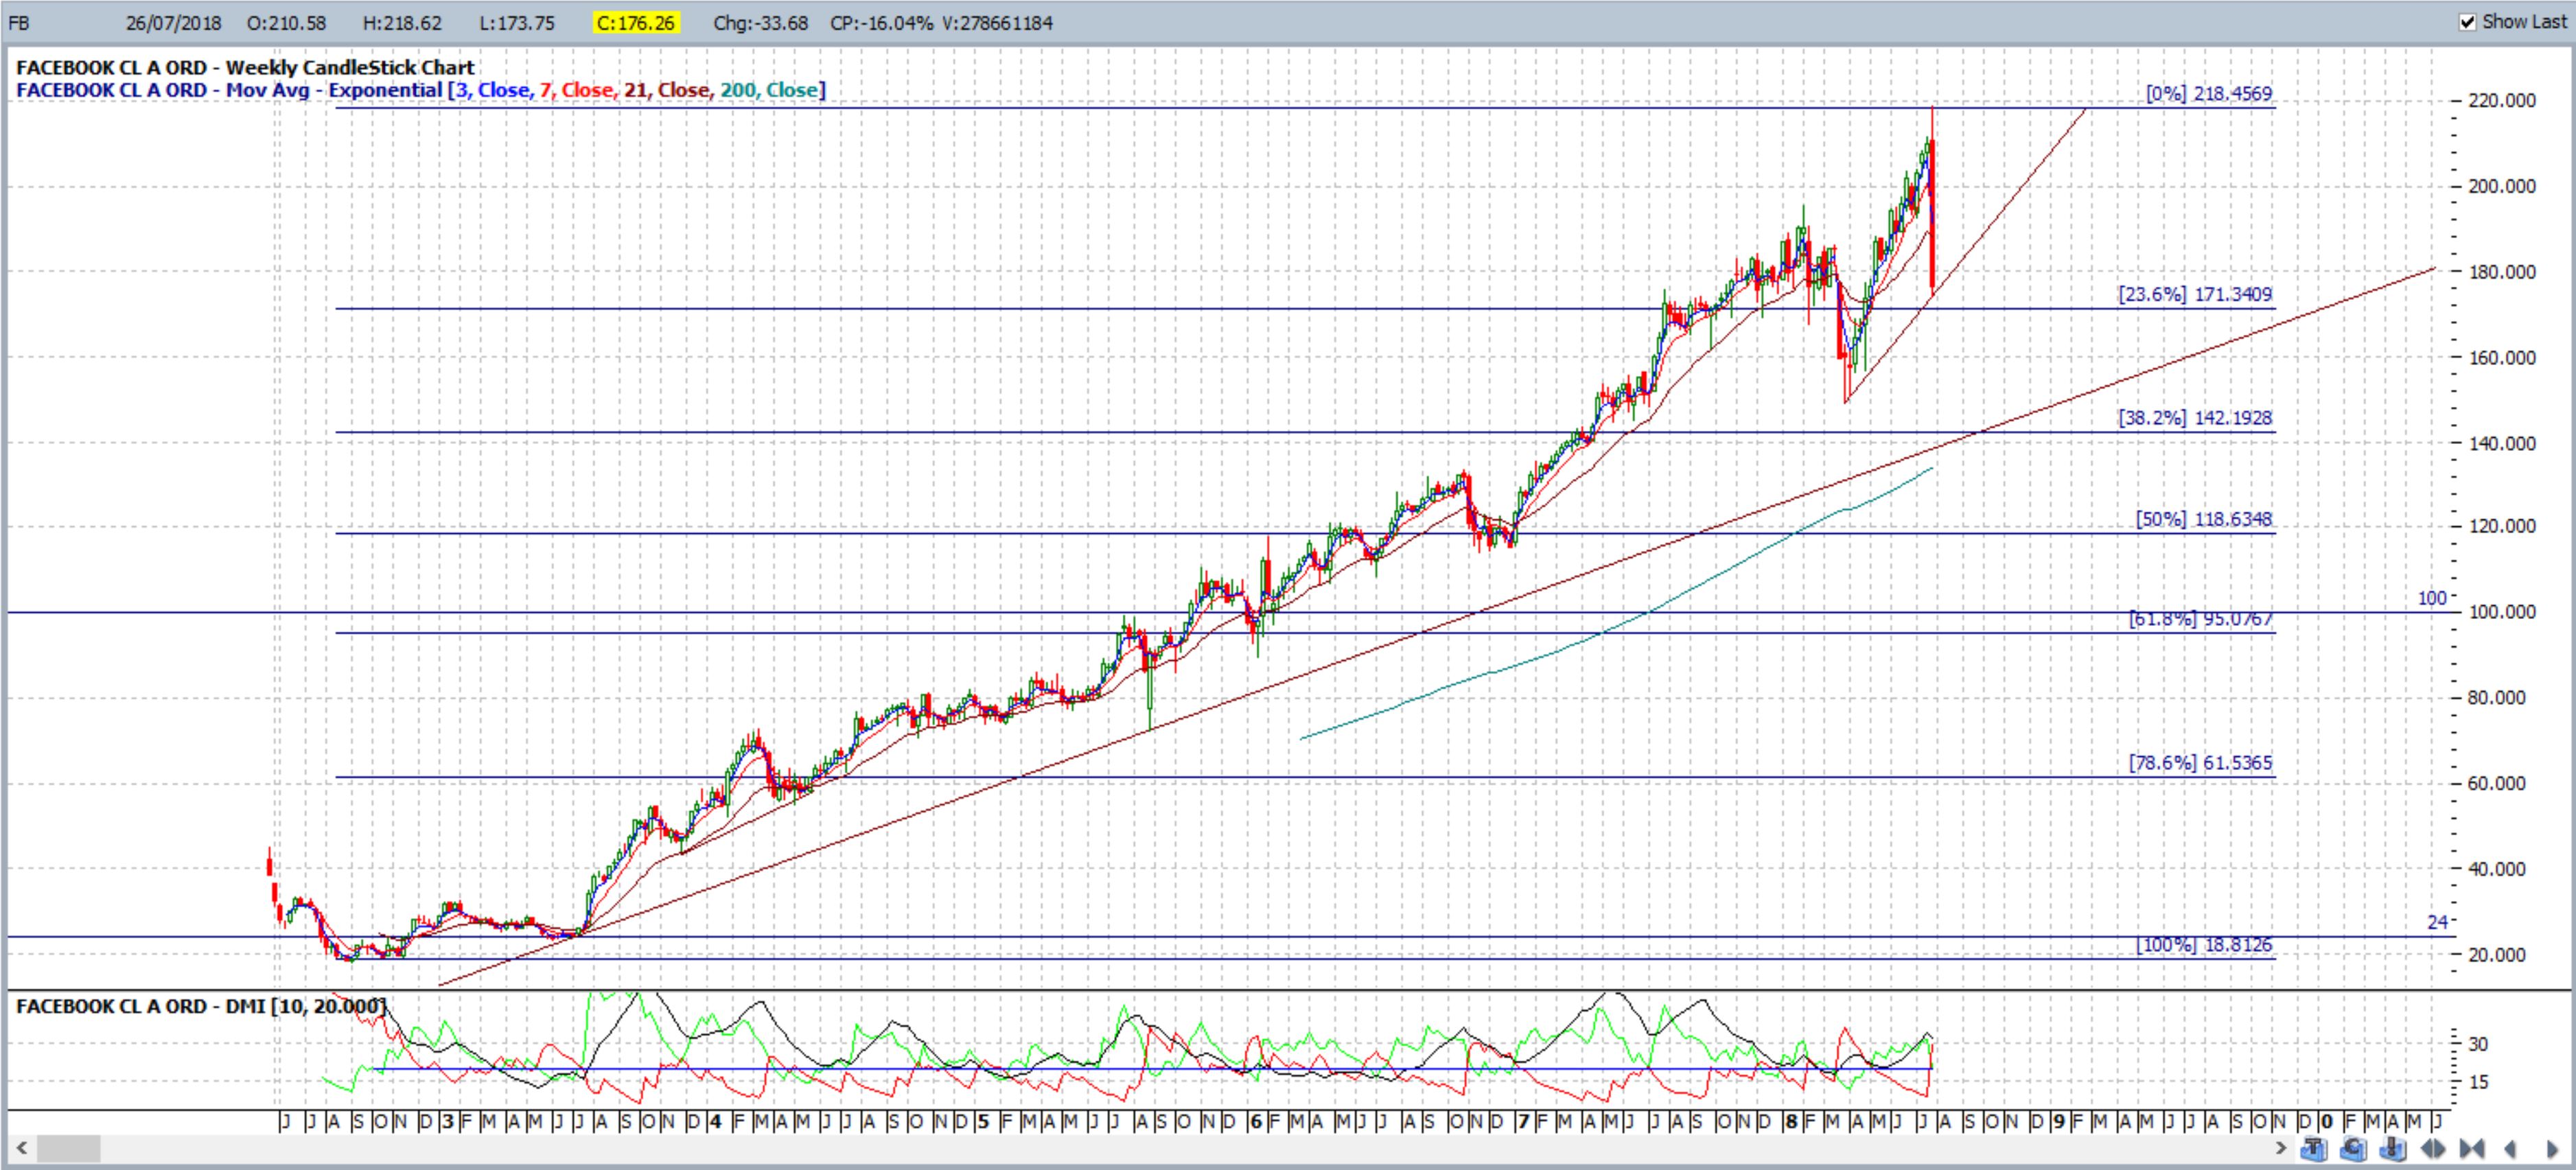
Task: Click the [78.6%] 61.5365 Fibonacci label
Action: point(2200,763)
